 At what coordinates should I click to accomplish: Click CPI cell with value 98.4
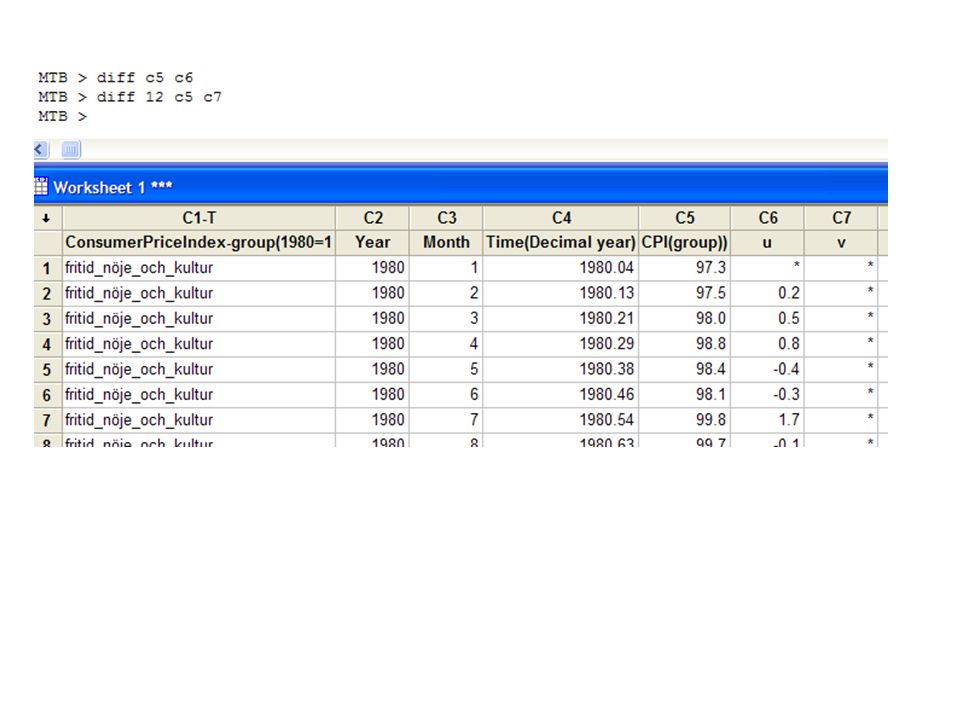[684, 370]
